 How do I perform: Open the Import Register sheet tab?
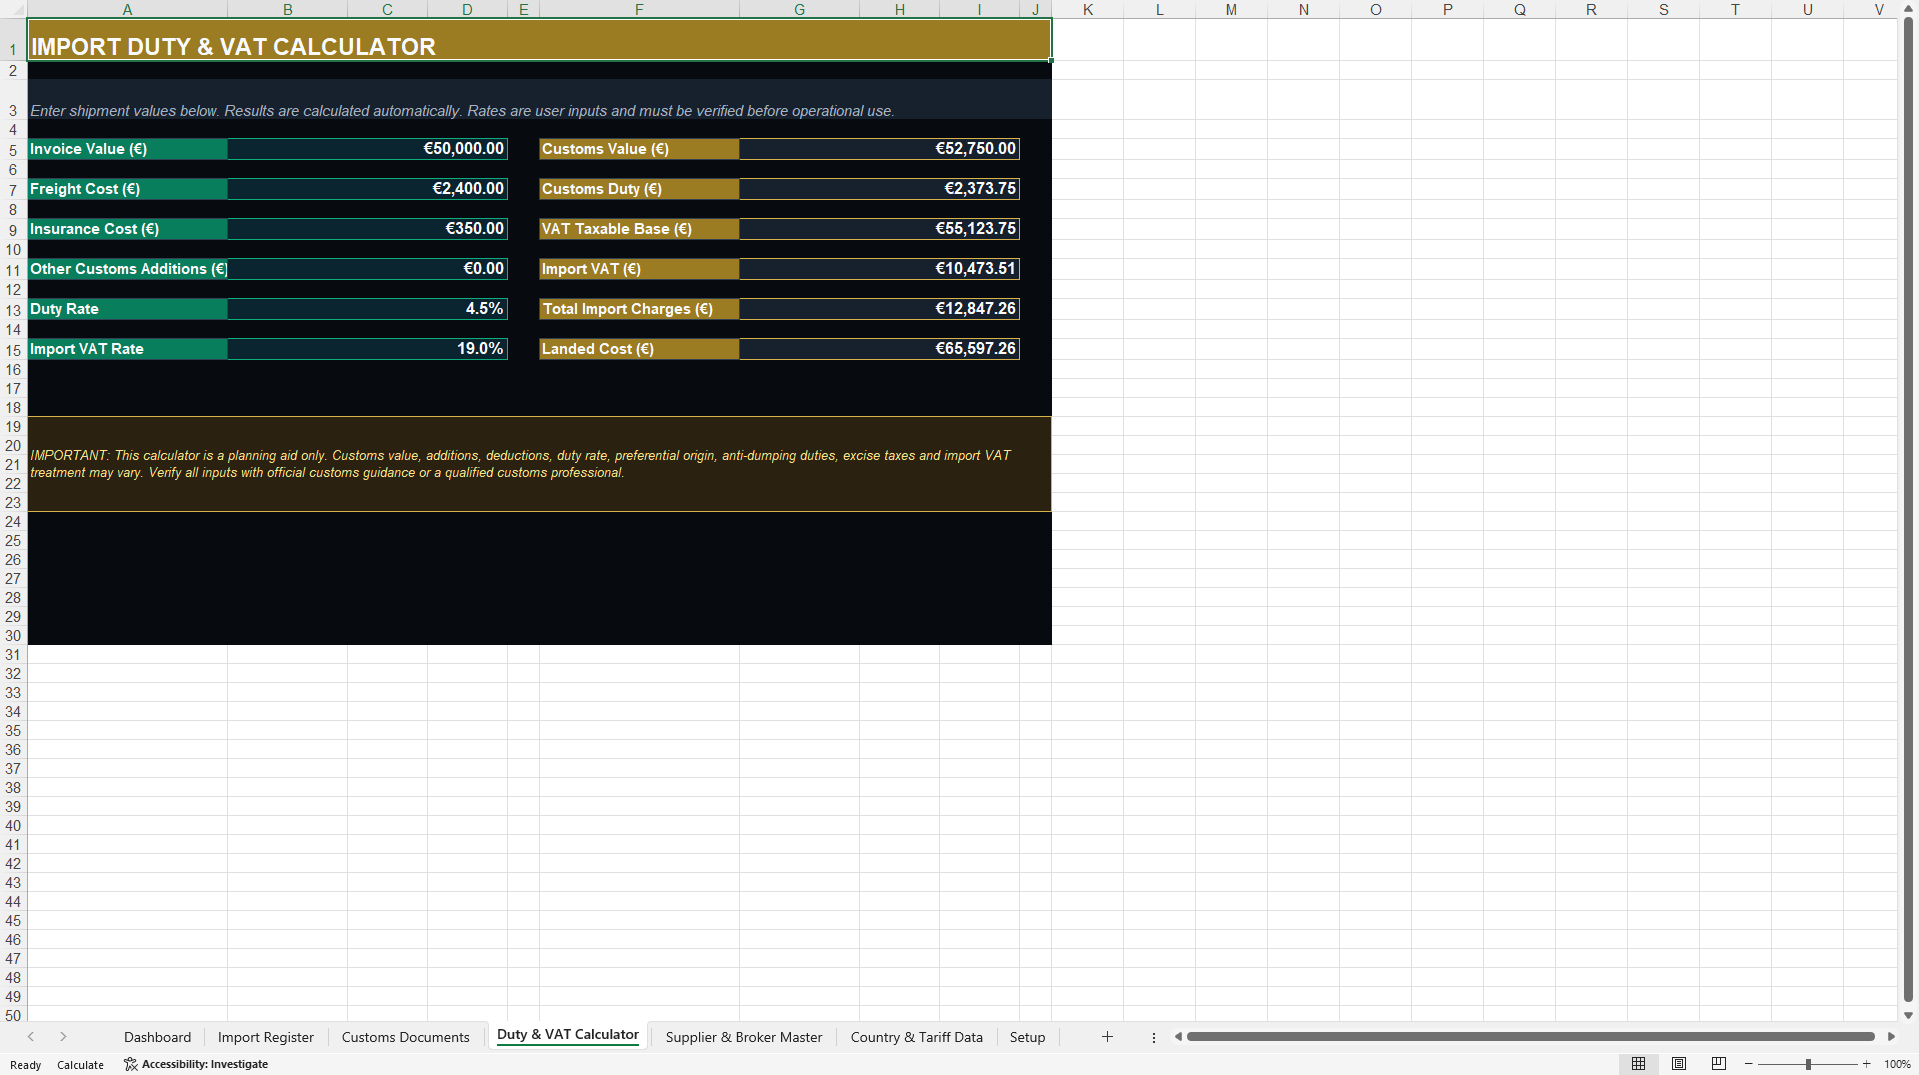point(266,1037)
